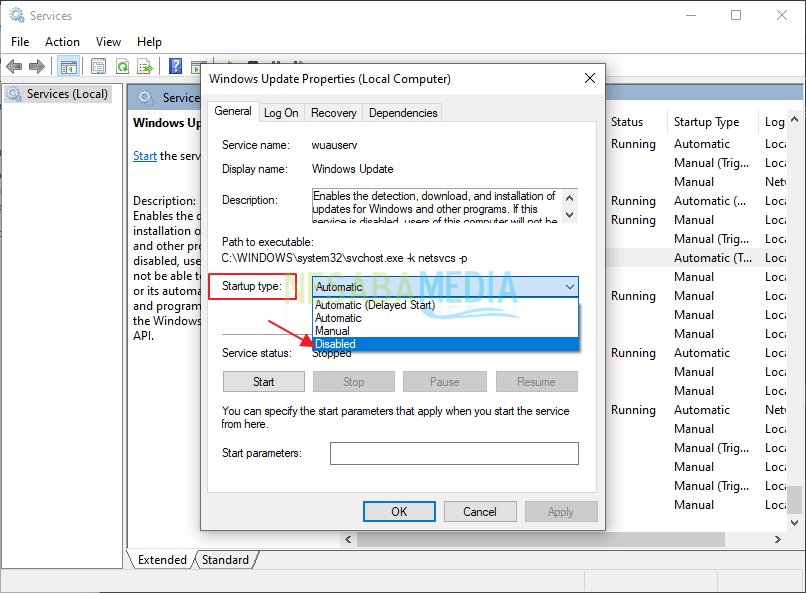Open the Action menu
The width and height of the screenshot is (806, 593).
(62, 42)
